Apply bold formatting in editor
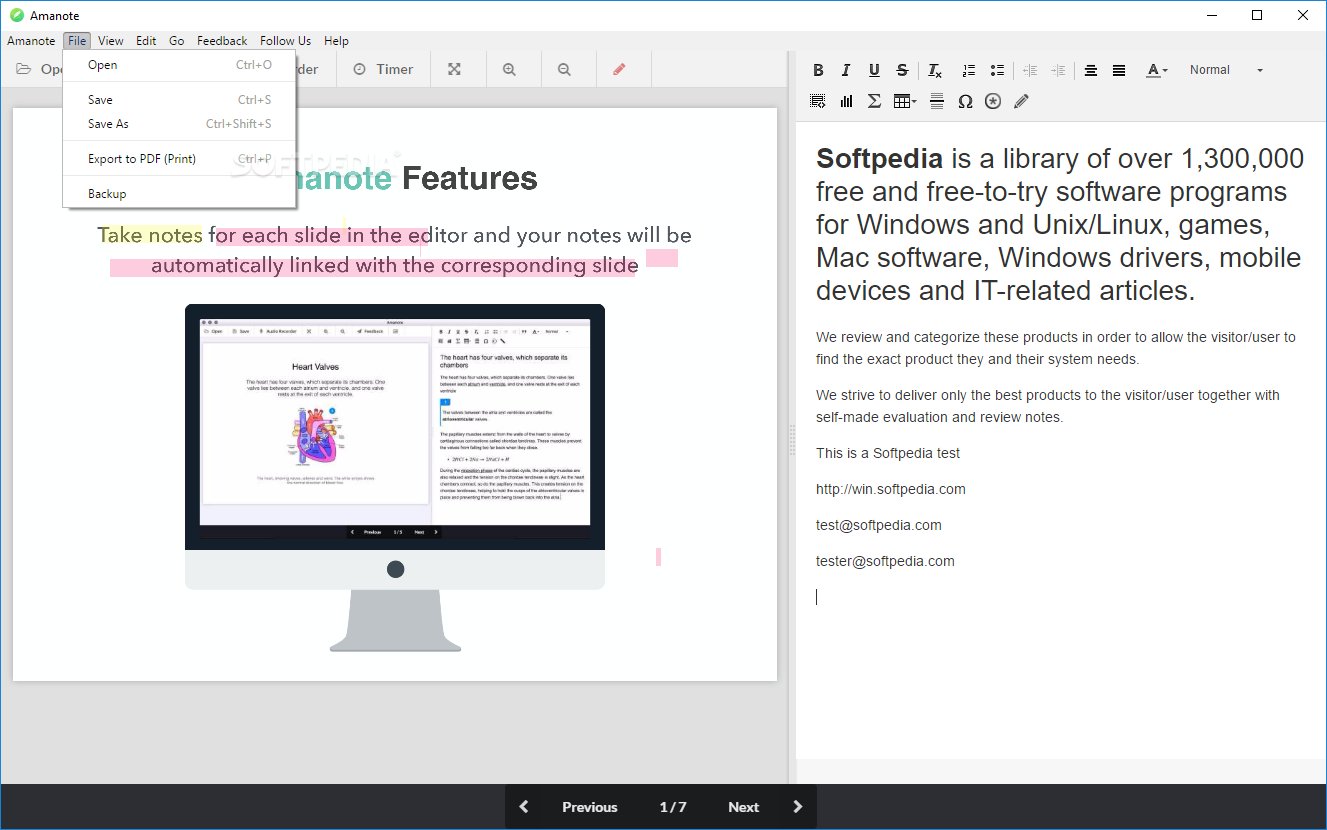Image resolution: width=1327 pixels, height=830 pixels. point(818,70)
